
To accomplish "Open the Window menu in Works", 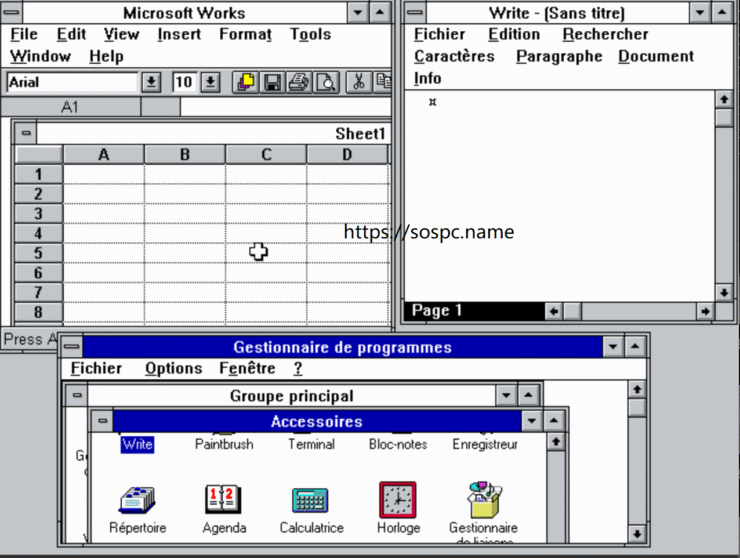I will [x=40, y=57].
